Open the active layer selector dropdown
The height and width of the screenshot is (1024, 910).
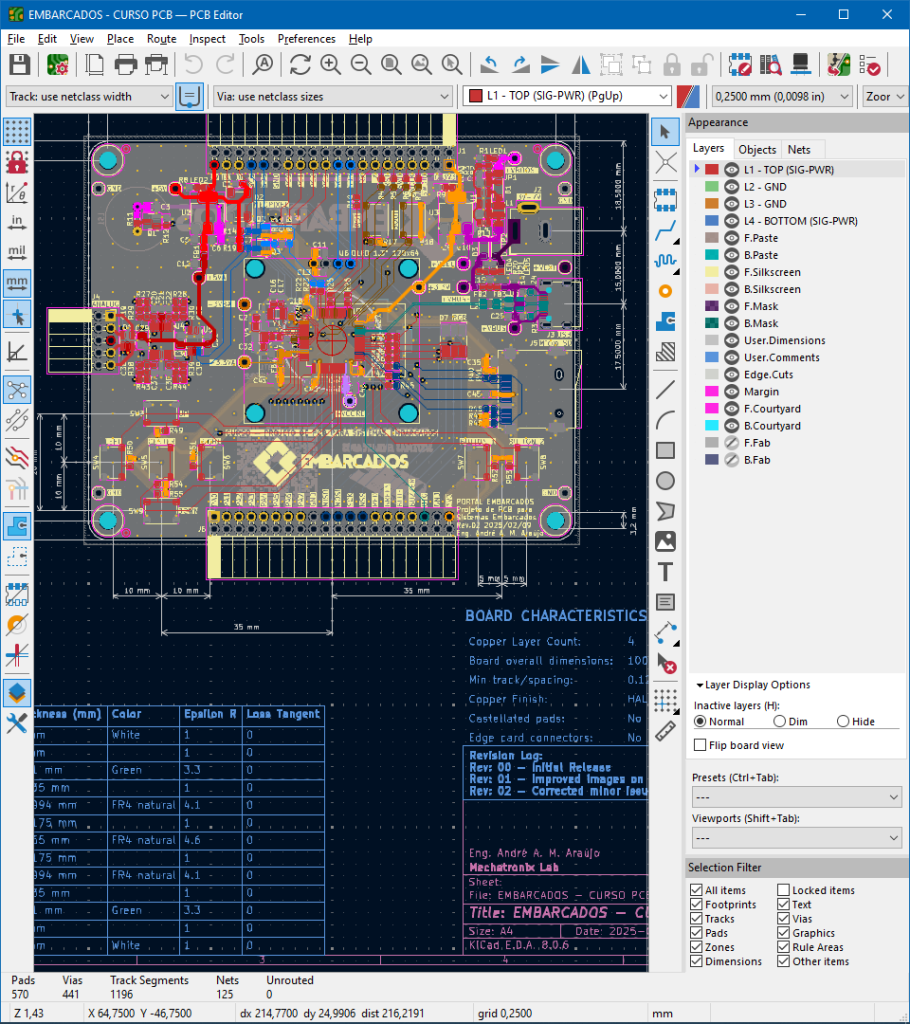coord(567,96)
